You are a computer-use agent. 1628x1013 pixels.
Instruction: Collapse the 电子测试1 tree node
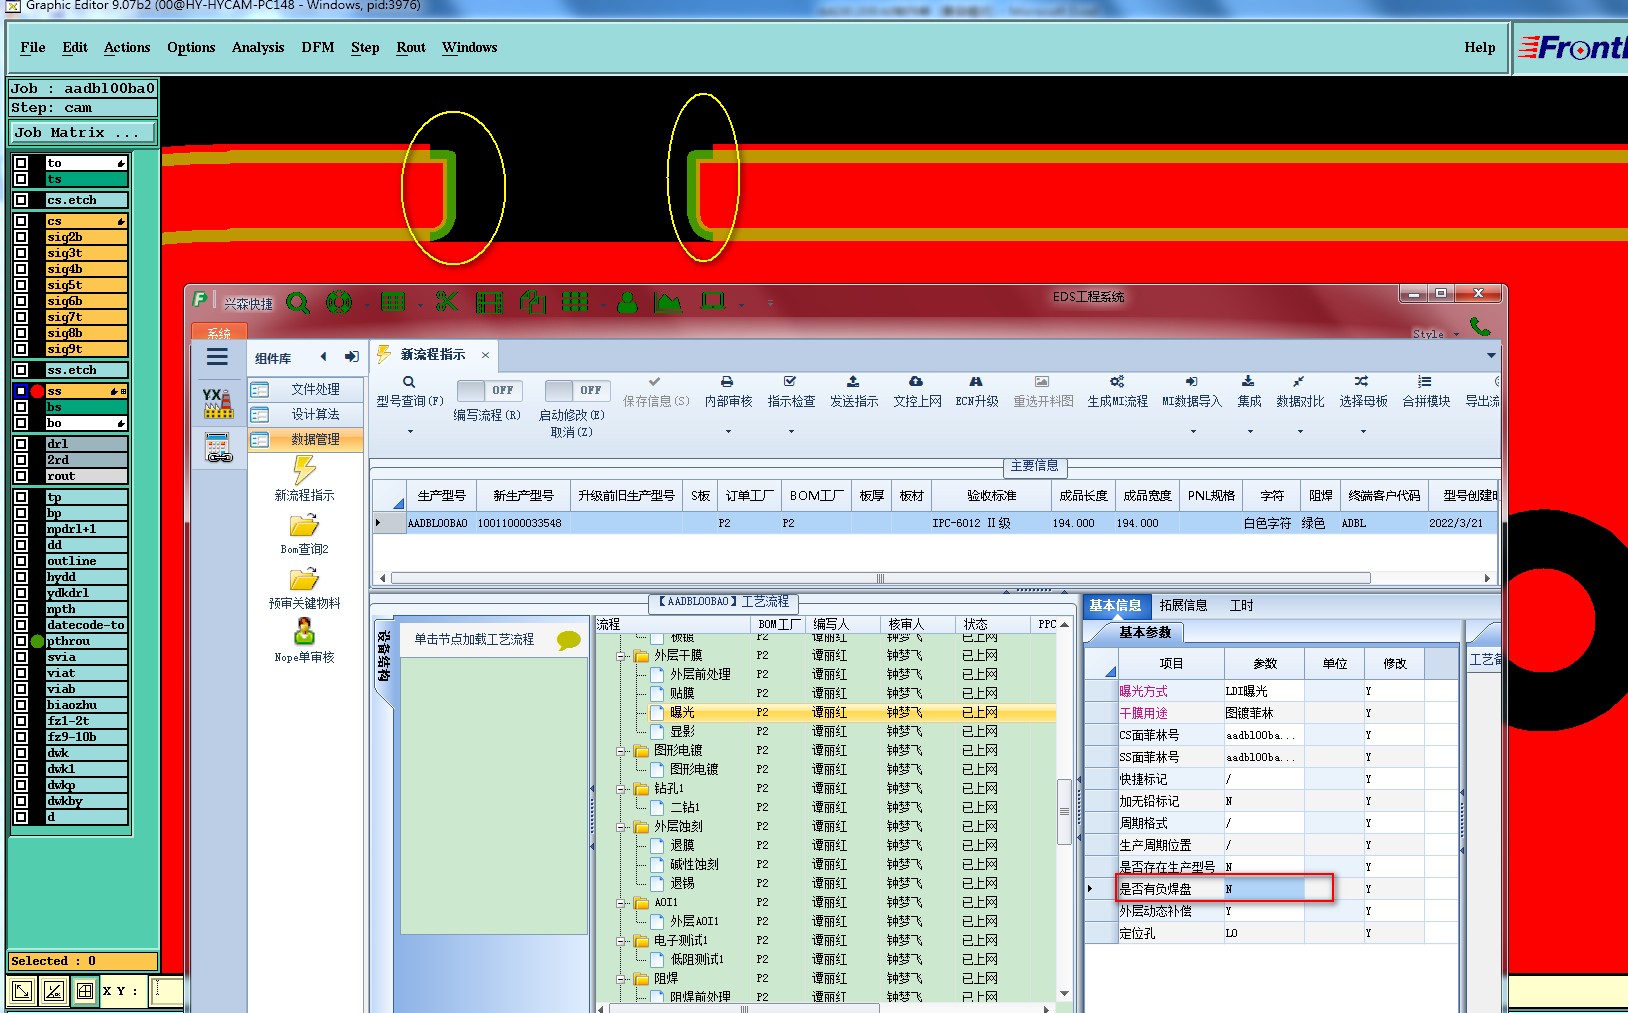pos(622,941)
